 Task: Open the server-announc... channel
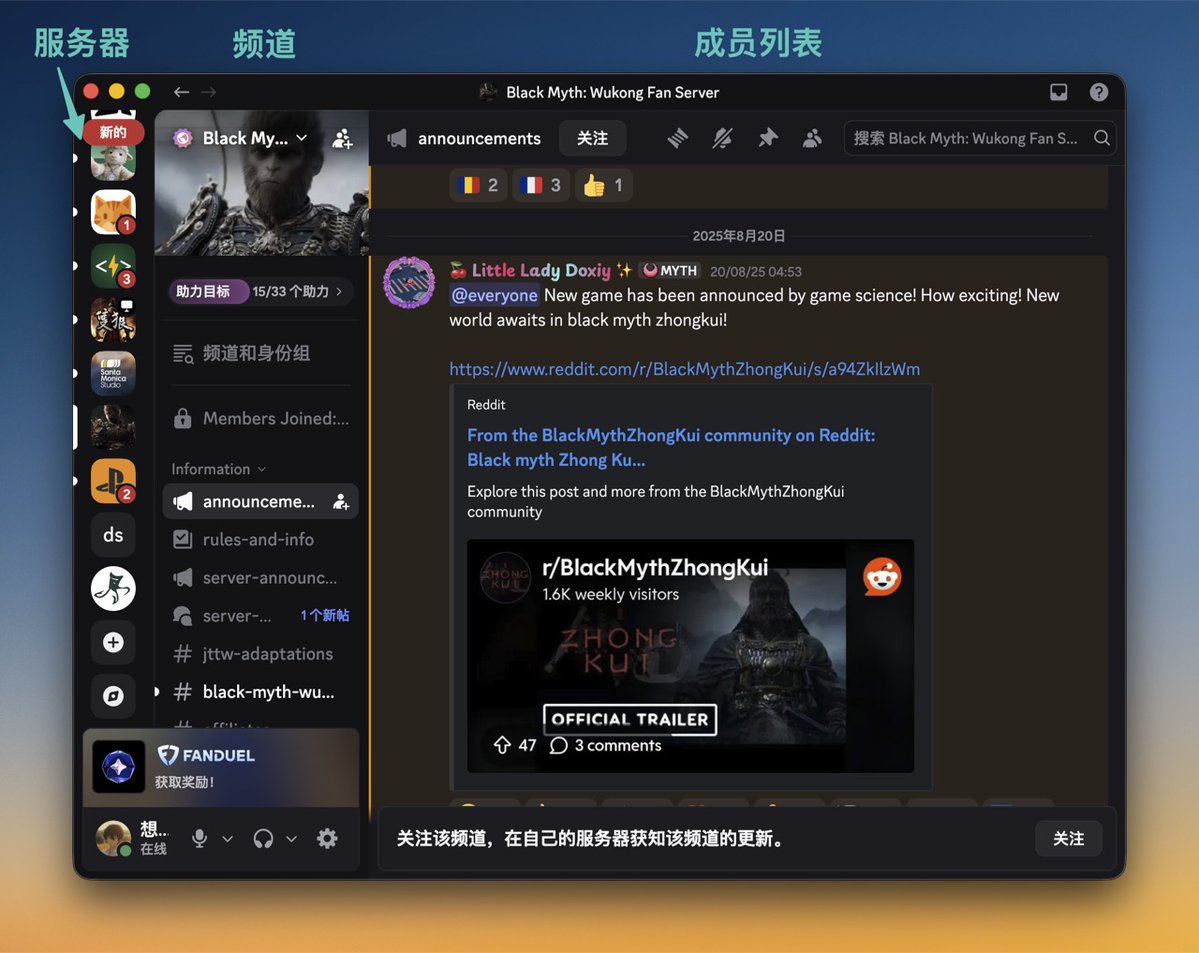point(261,577)
